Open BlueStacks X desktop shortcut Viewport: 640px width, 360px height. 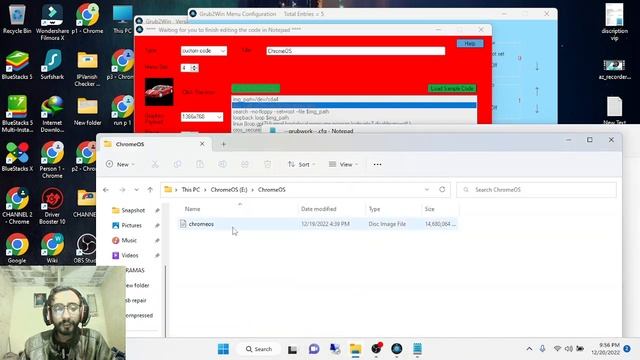pyautogui.click(x=17, y=157)
